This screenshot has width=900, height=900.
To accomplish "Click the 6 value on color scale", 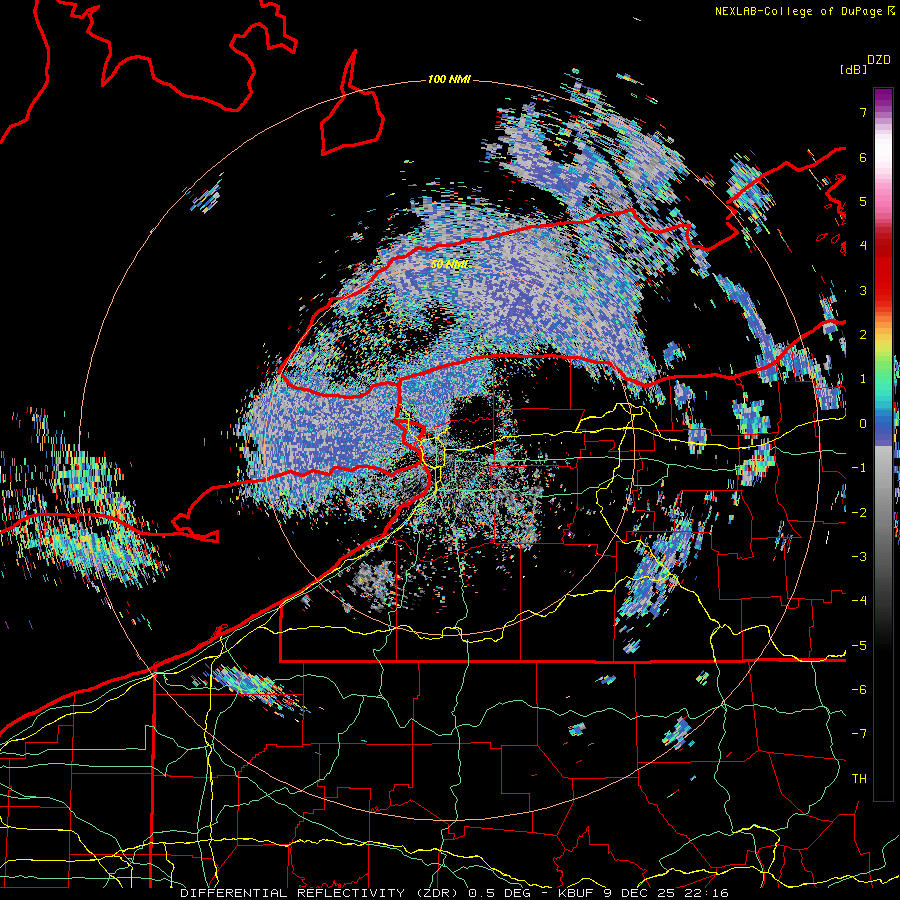I will [863, 157].
